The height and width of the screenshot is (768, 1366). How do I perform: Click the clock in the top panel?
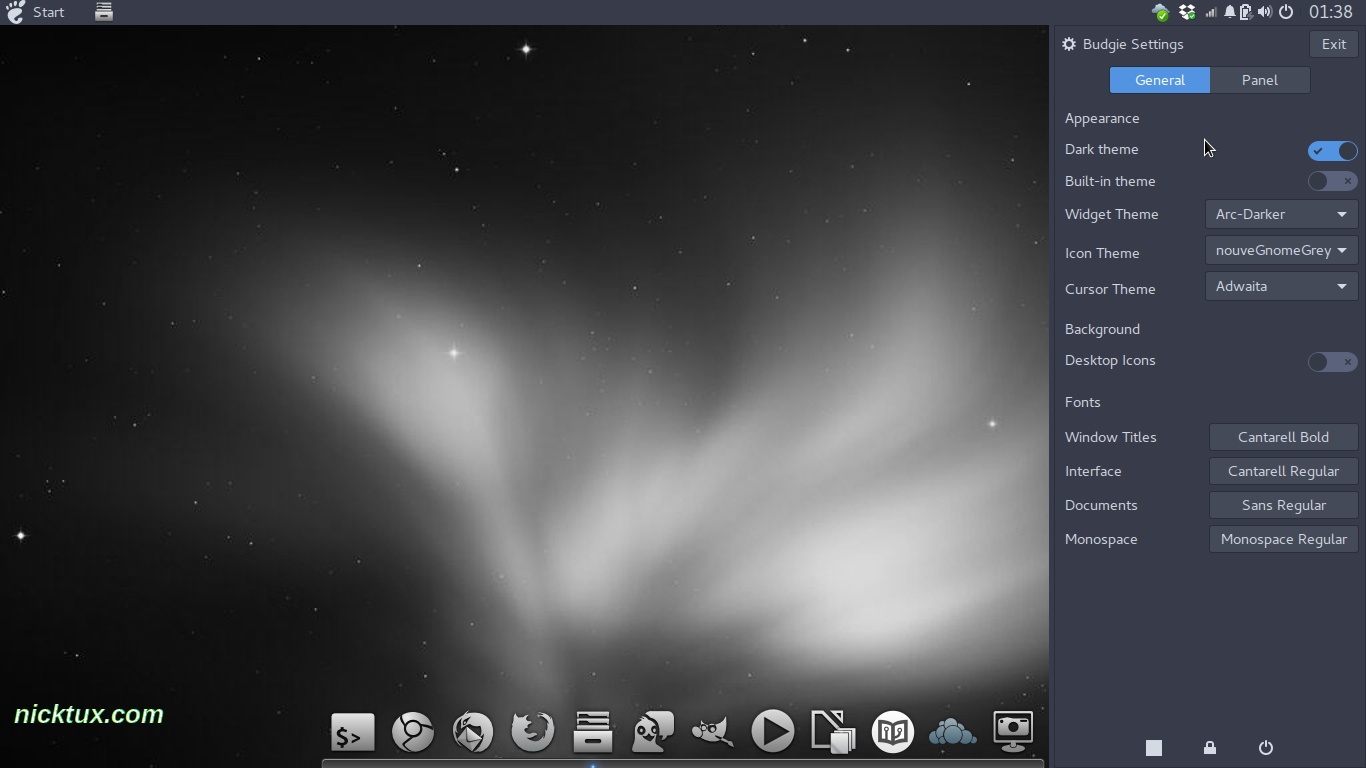(1330, 12)
